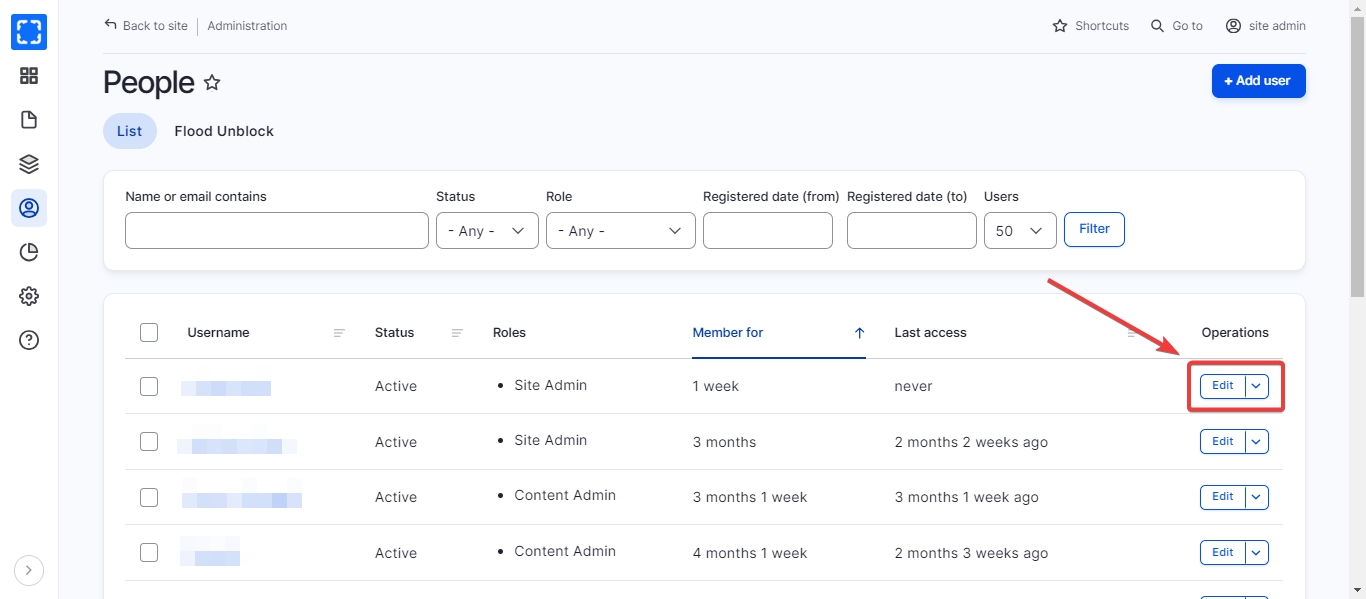The image size is (1366, 599).
Task: Click the Back to site link
Action: [146, 26]
